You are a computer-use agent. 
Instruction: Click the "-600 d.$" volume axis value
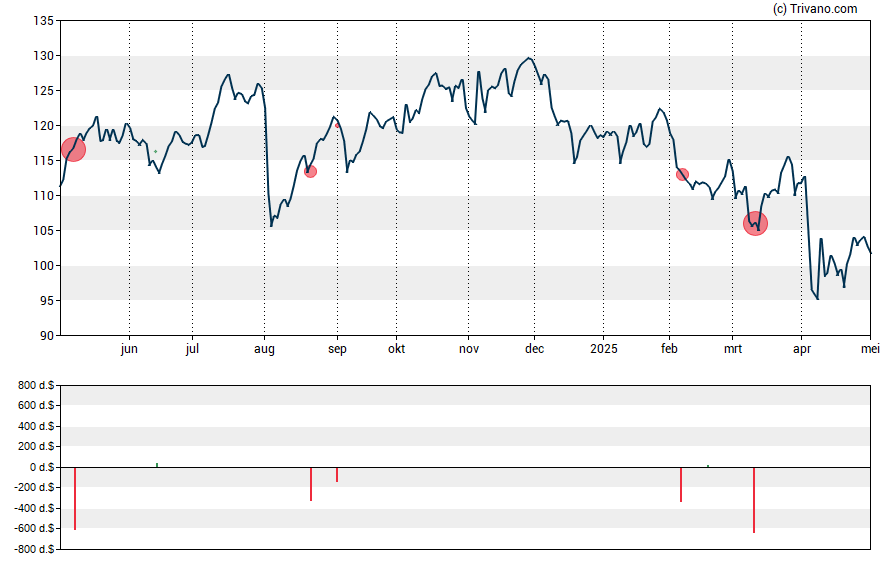35,528
